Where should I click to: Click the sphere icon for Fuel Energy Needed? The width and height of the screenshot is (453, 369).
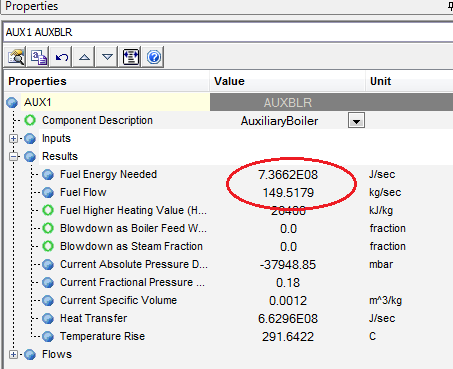point(48,174)
